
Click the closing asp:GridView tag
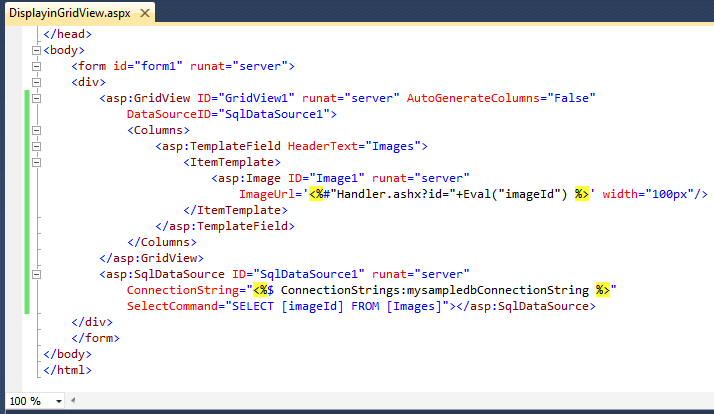point(151,258)
